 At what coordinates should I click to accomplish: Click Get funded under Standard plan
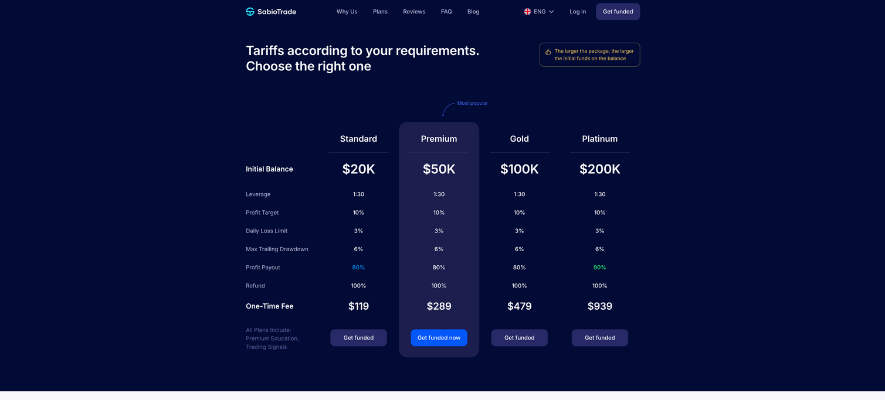tap(358, 337)
